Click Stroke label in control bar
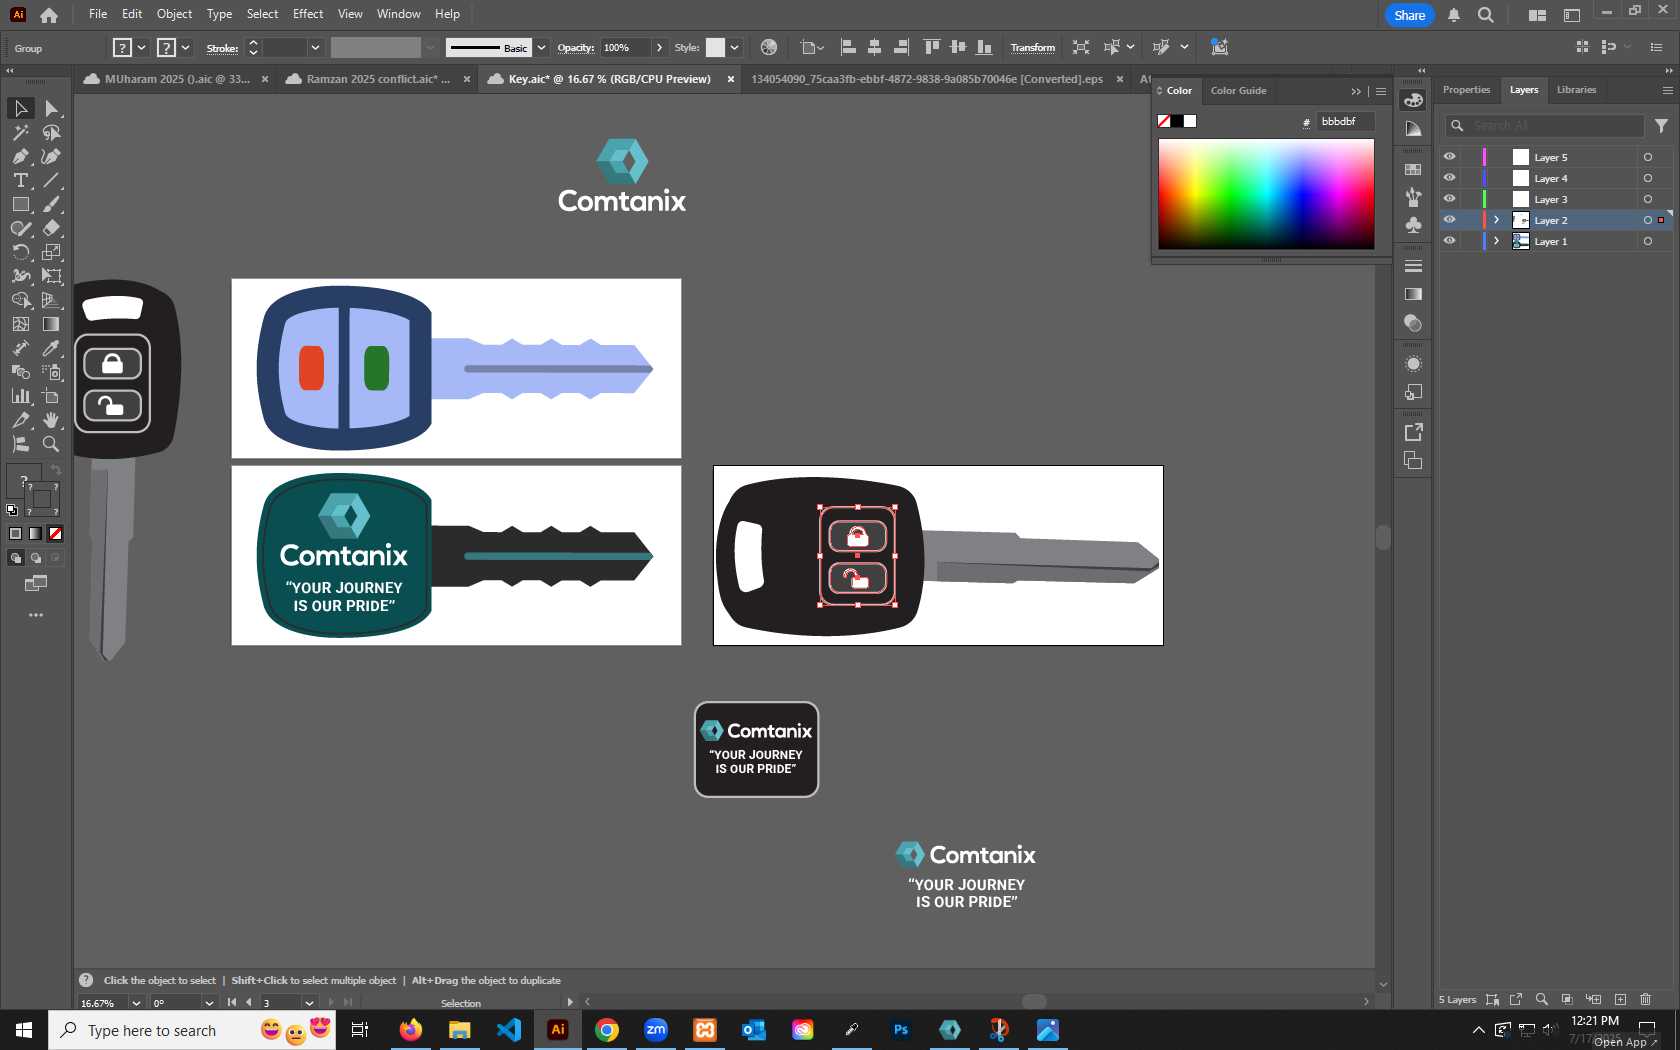The width and height of the screenshot is (1680, 1050). 222,48
